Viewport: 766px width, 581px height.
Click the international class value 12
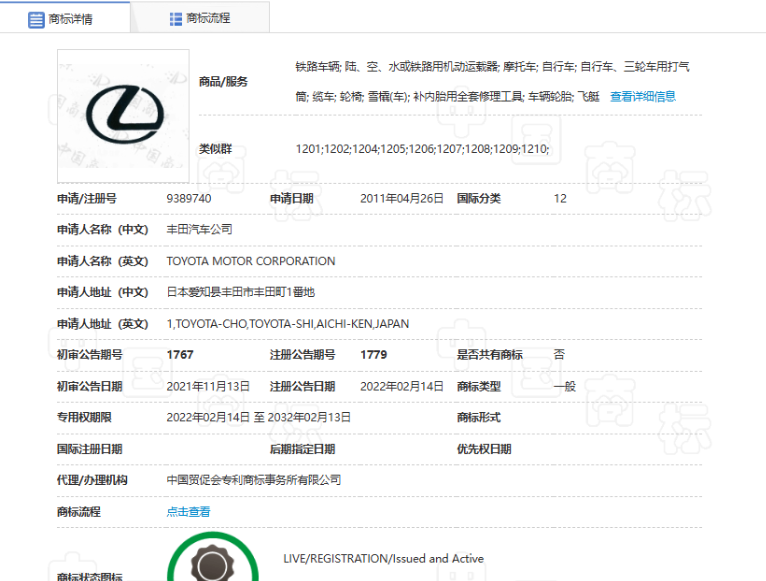[x=560, y=198]
